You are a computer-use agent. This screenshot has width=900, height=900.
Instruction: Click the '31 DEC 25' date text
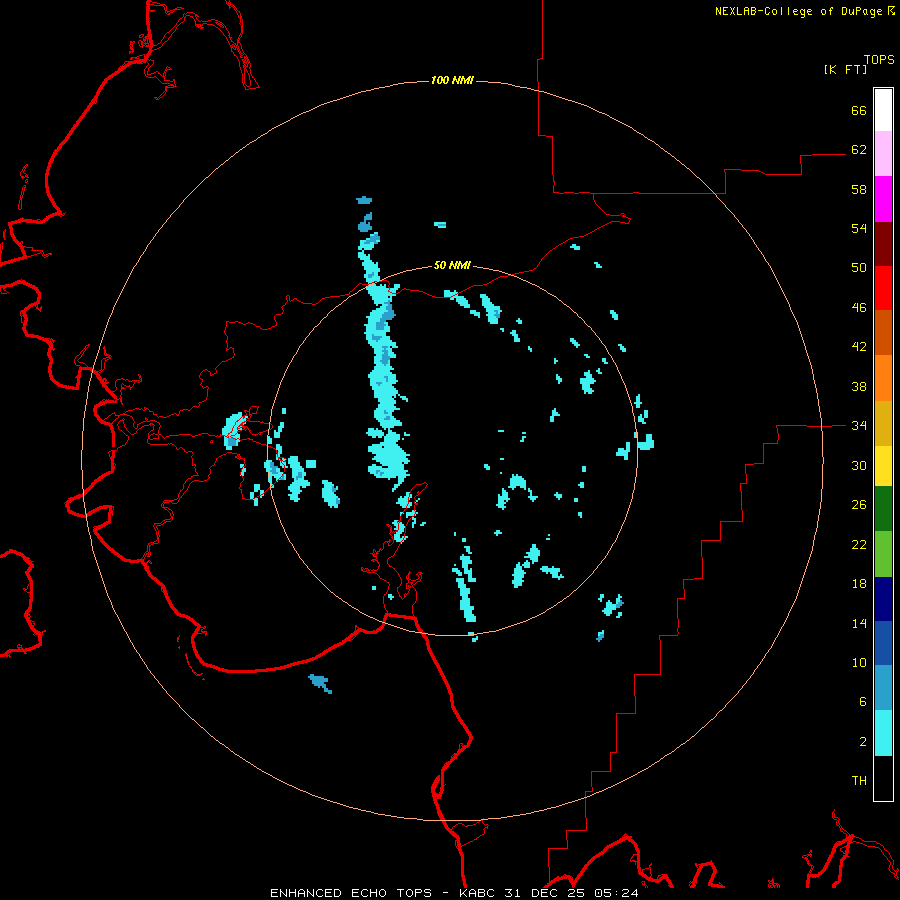(x=544, y=893)
